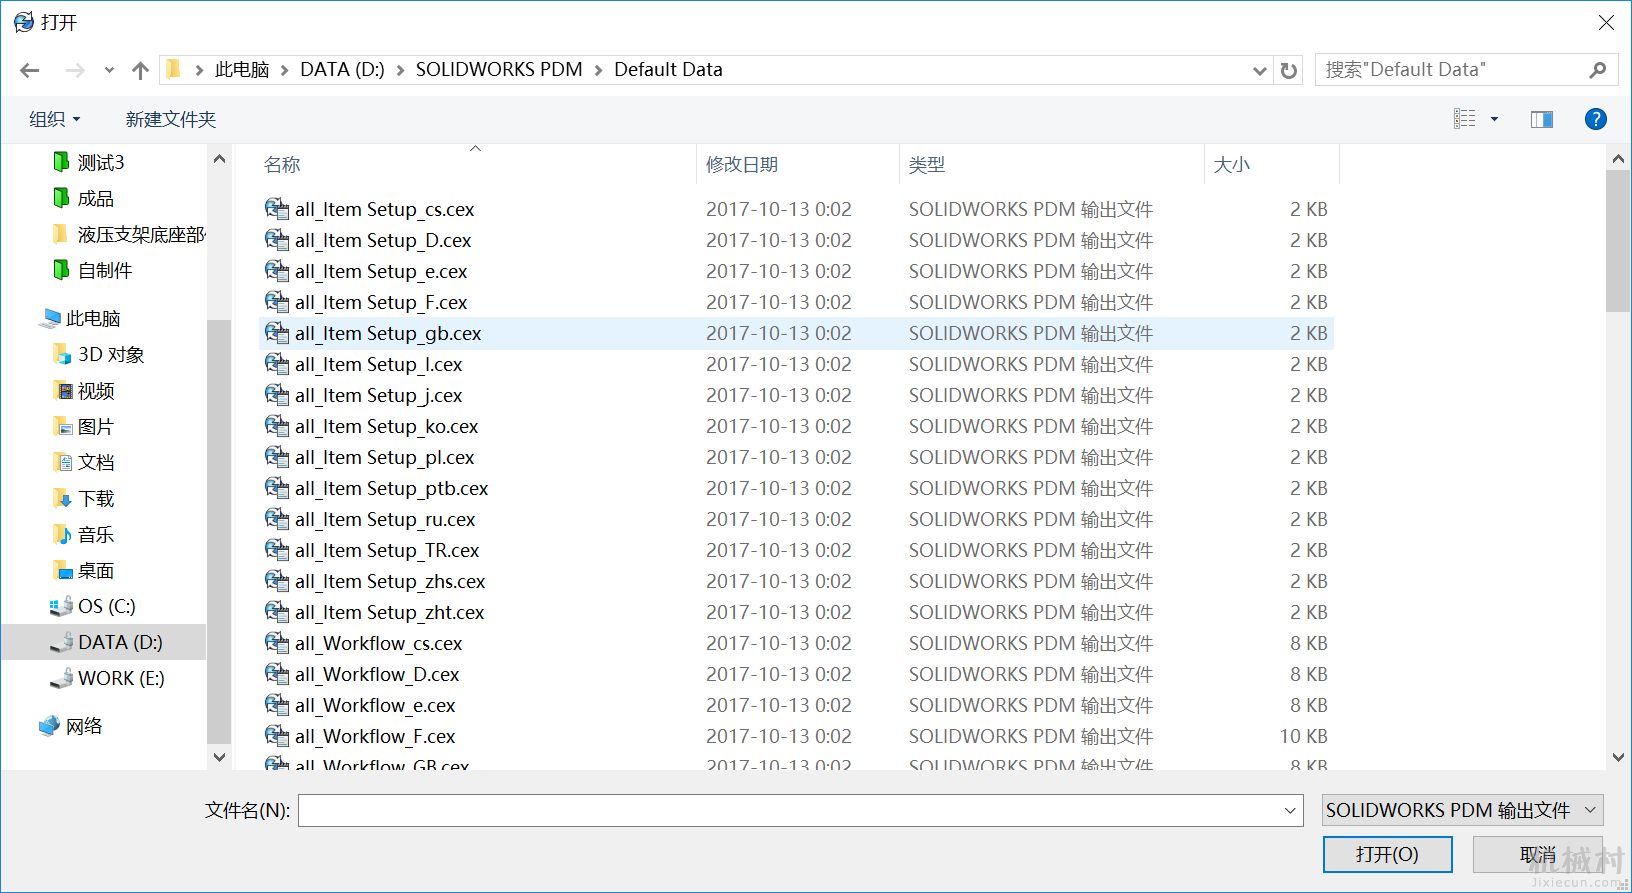Open the 组织 menu
The width and height of the screenshot is (1632, 893).
(x=54, y=119)
